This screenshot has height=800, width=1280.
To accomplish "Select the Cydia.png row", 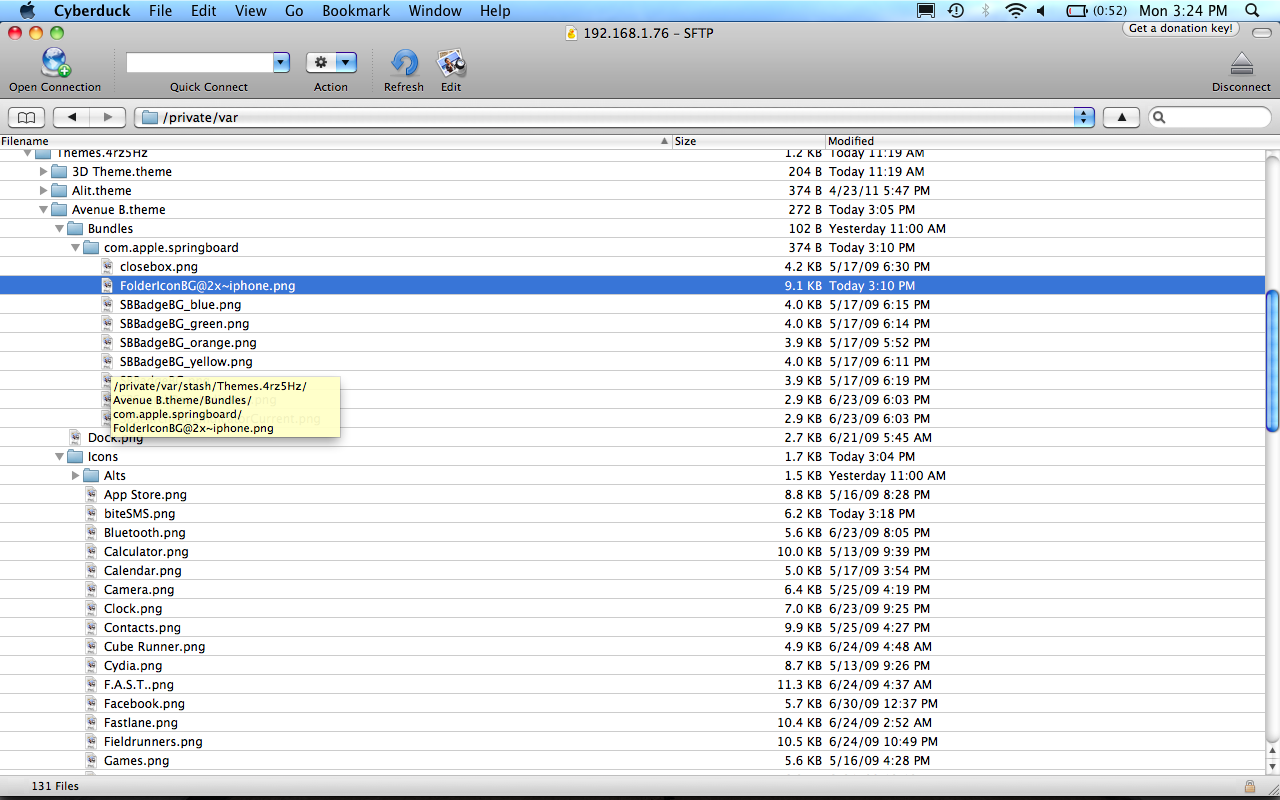I will coord(632,665).
